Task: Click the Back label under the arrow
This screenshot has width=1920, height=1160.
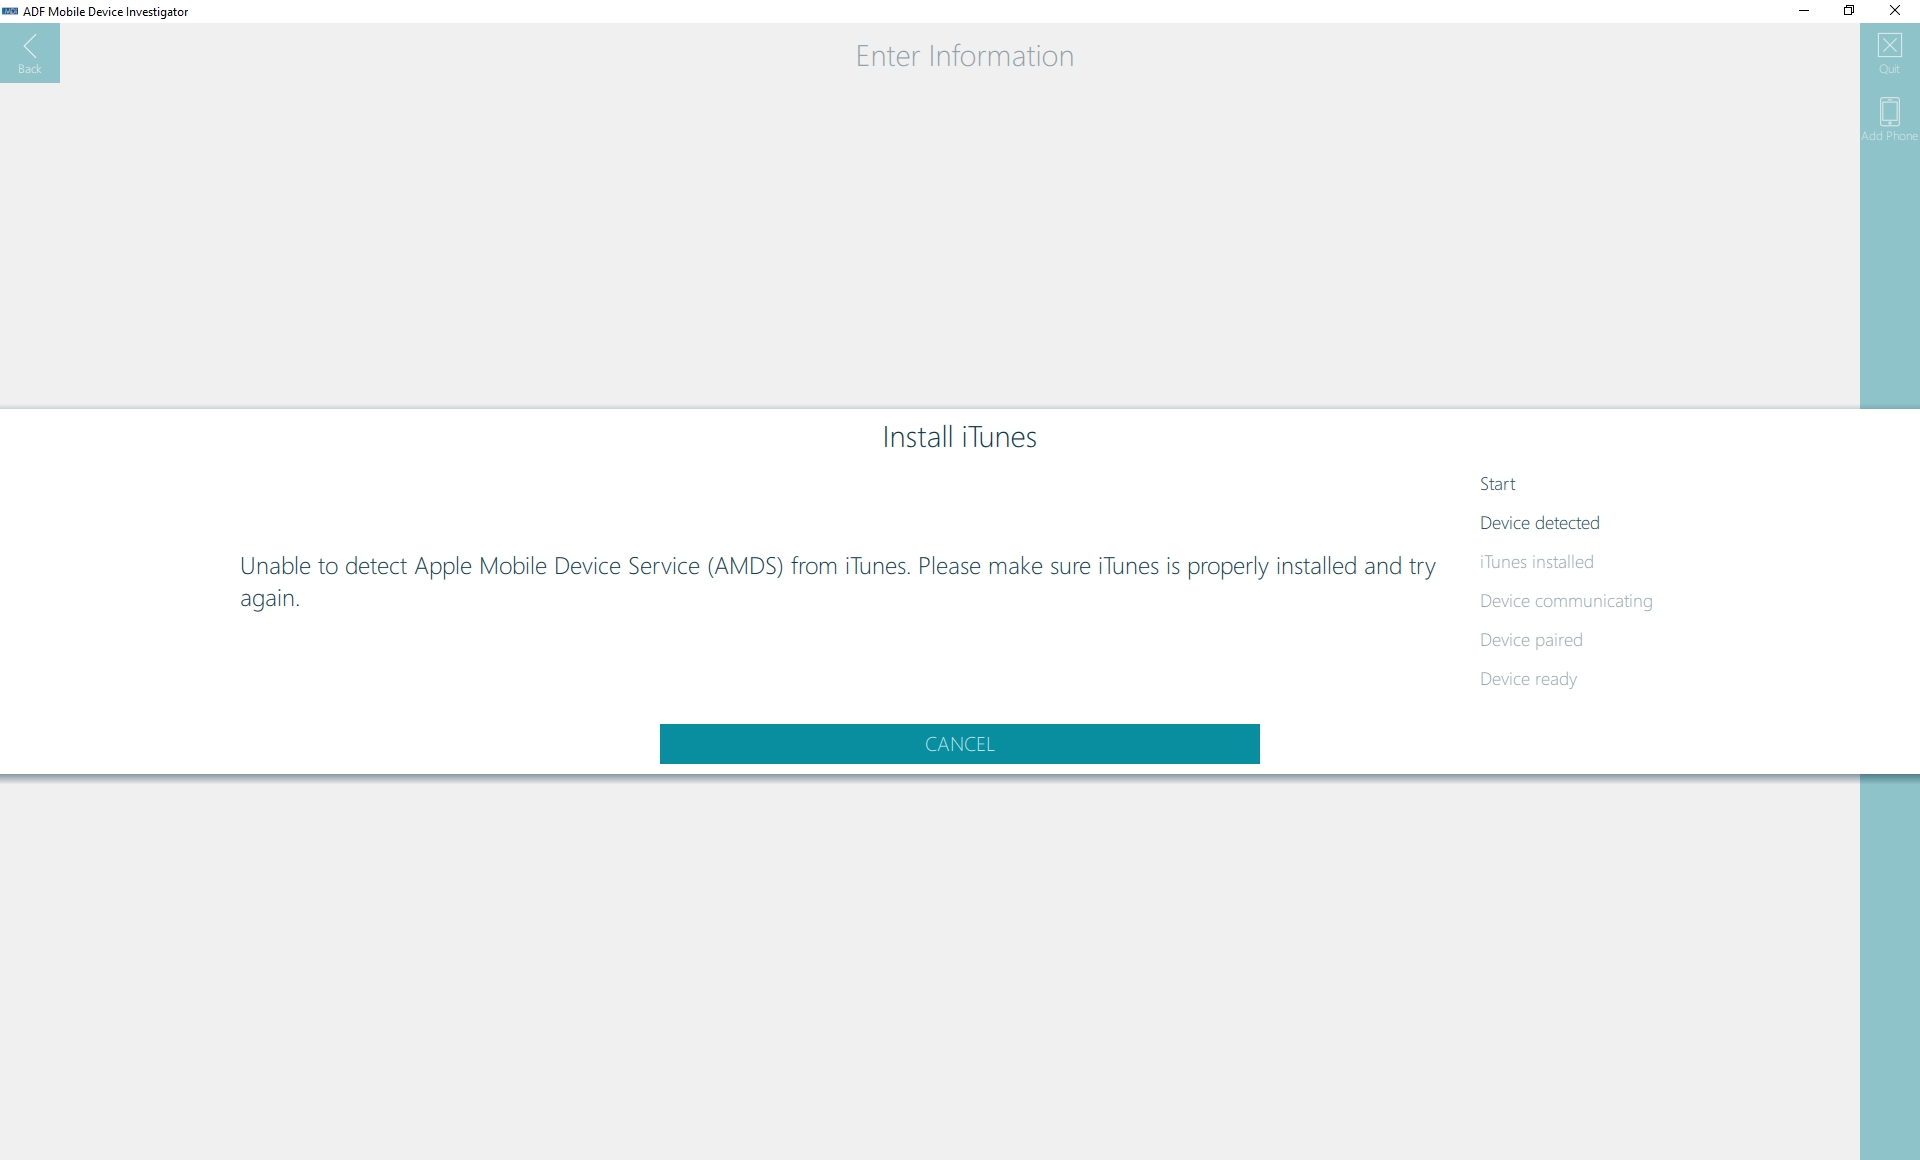Action: pos(30,69)
